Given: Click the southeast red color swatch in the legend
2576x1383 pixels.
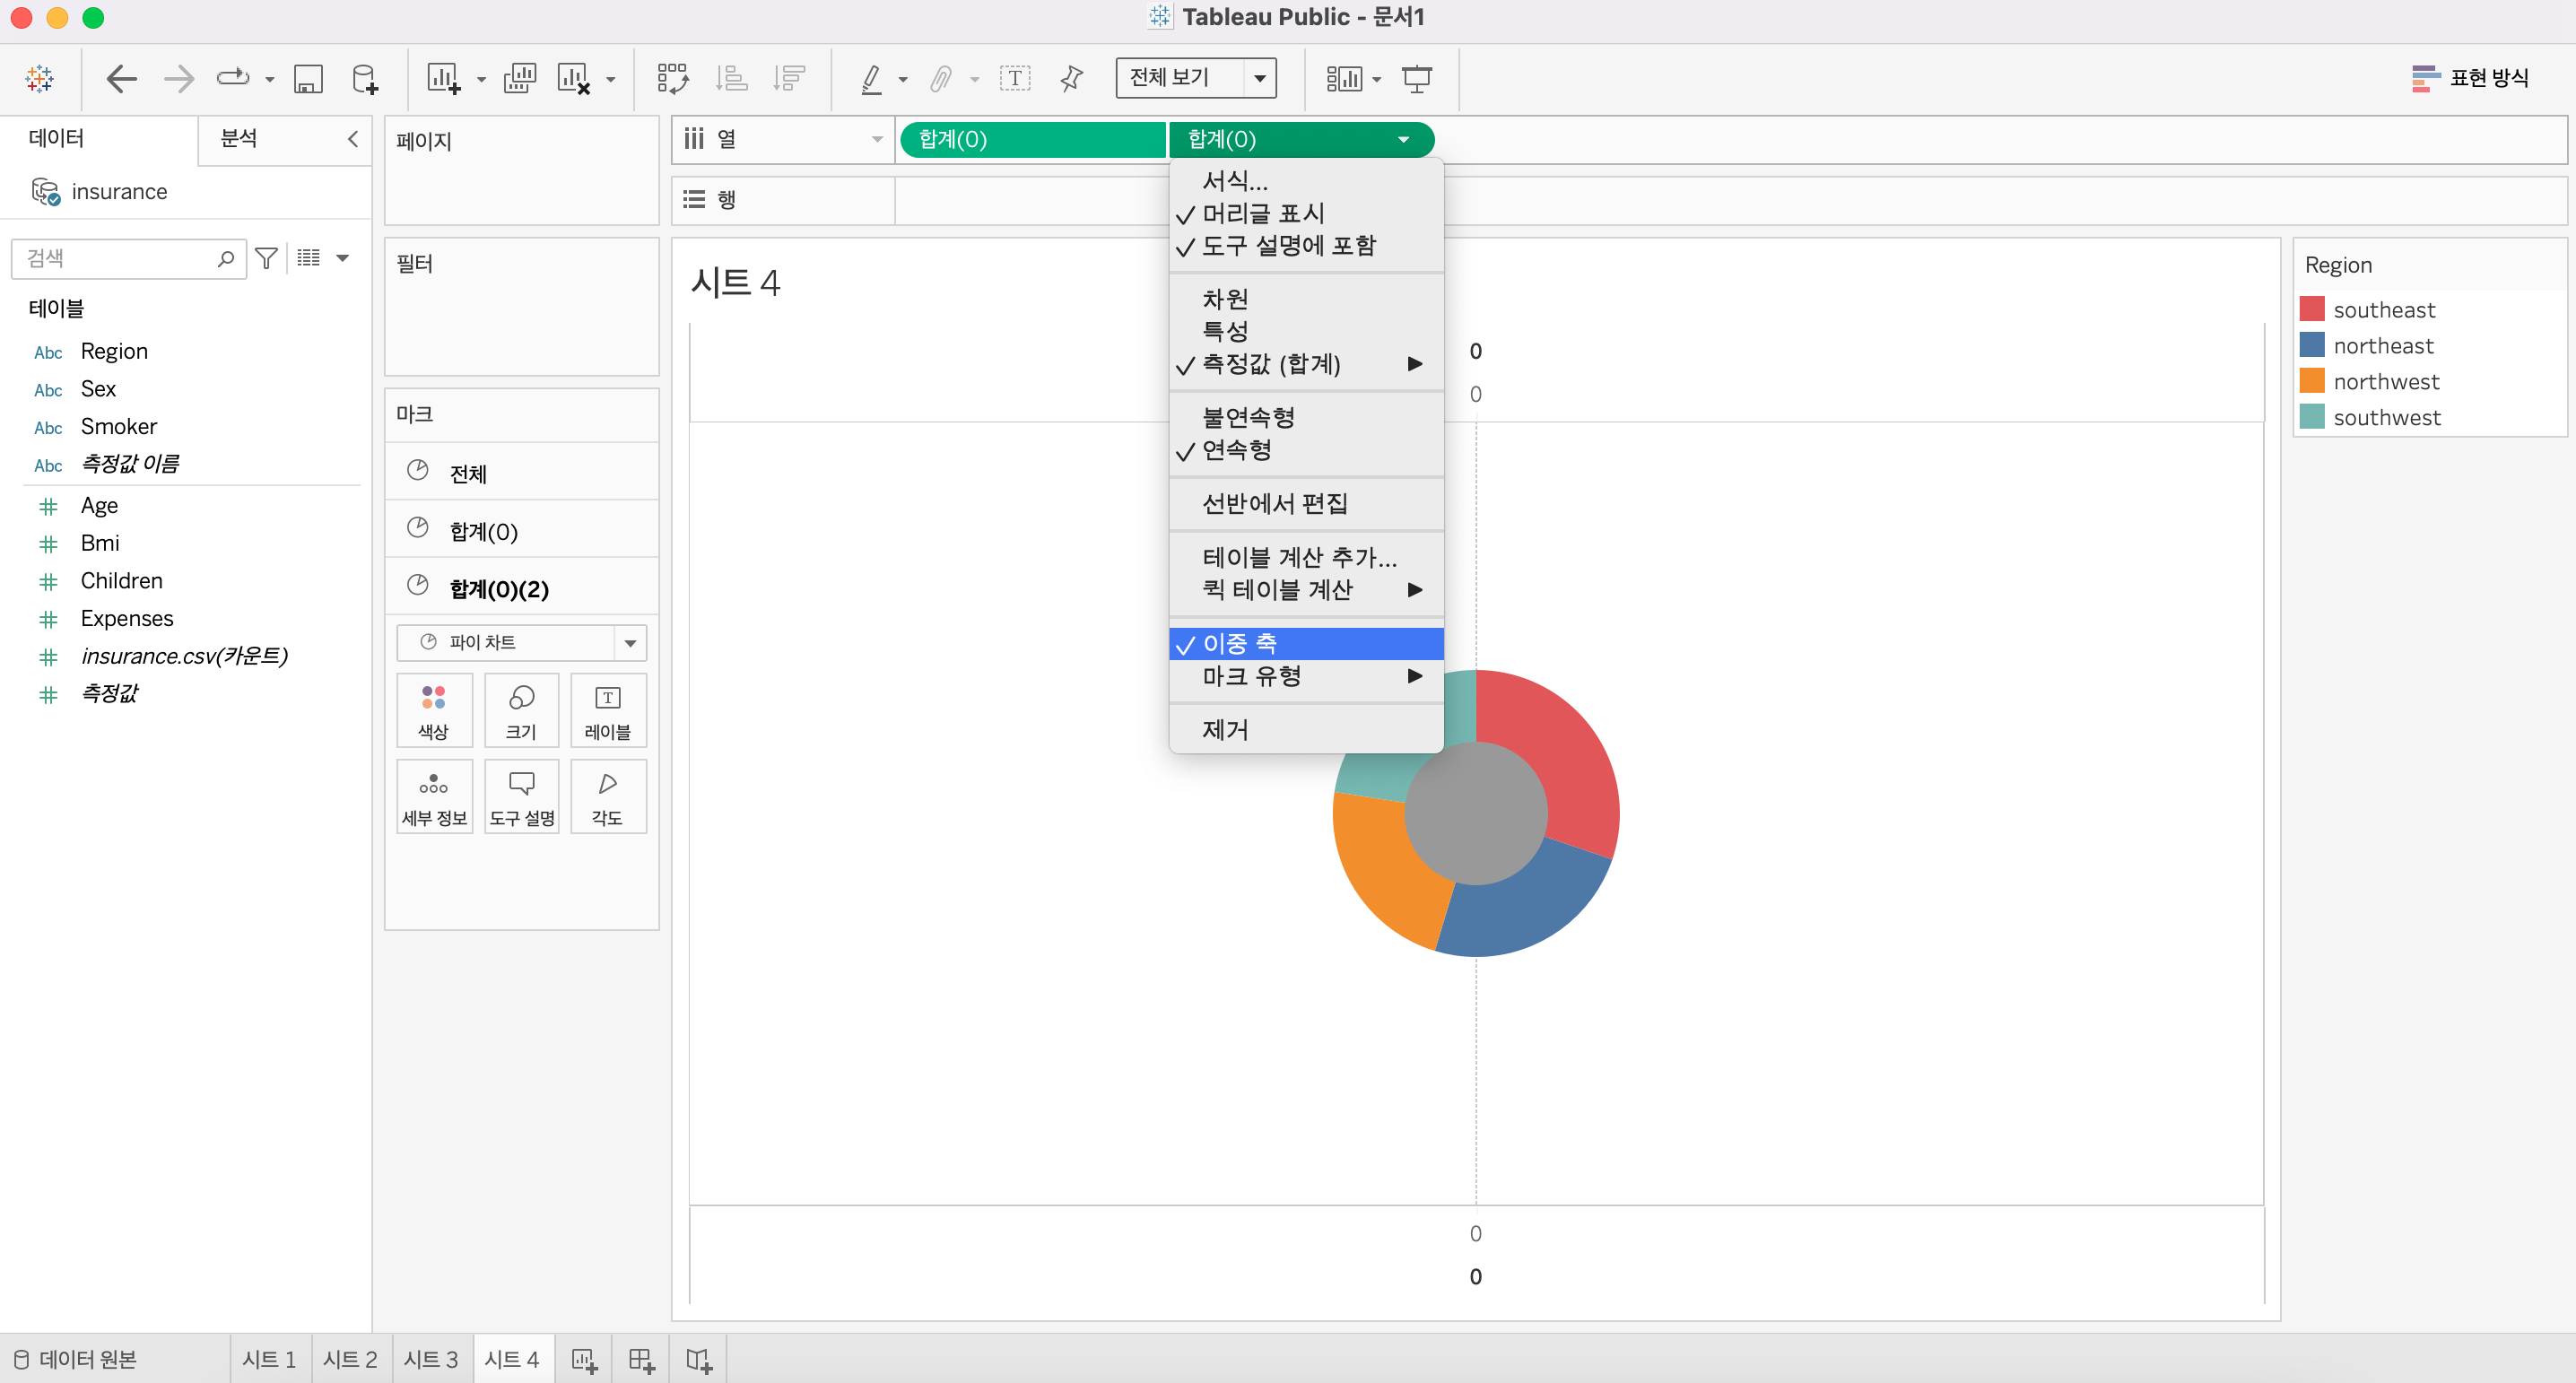Looking at the screenshot, I should point(2311,309).
